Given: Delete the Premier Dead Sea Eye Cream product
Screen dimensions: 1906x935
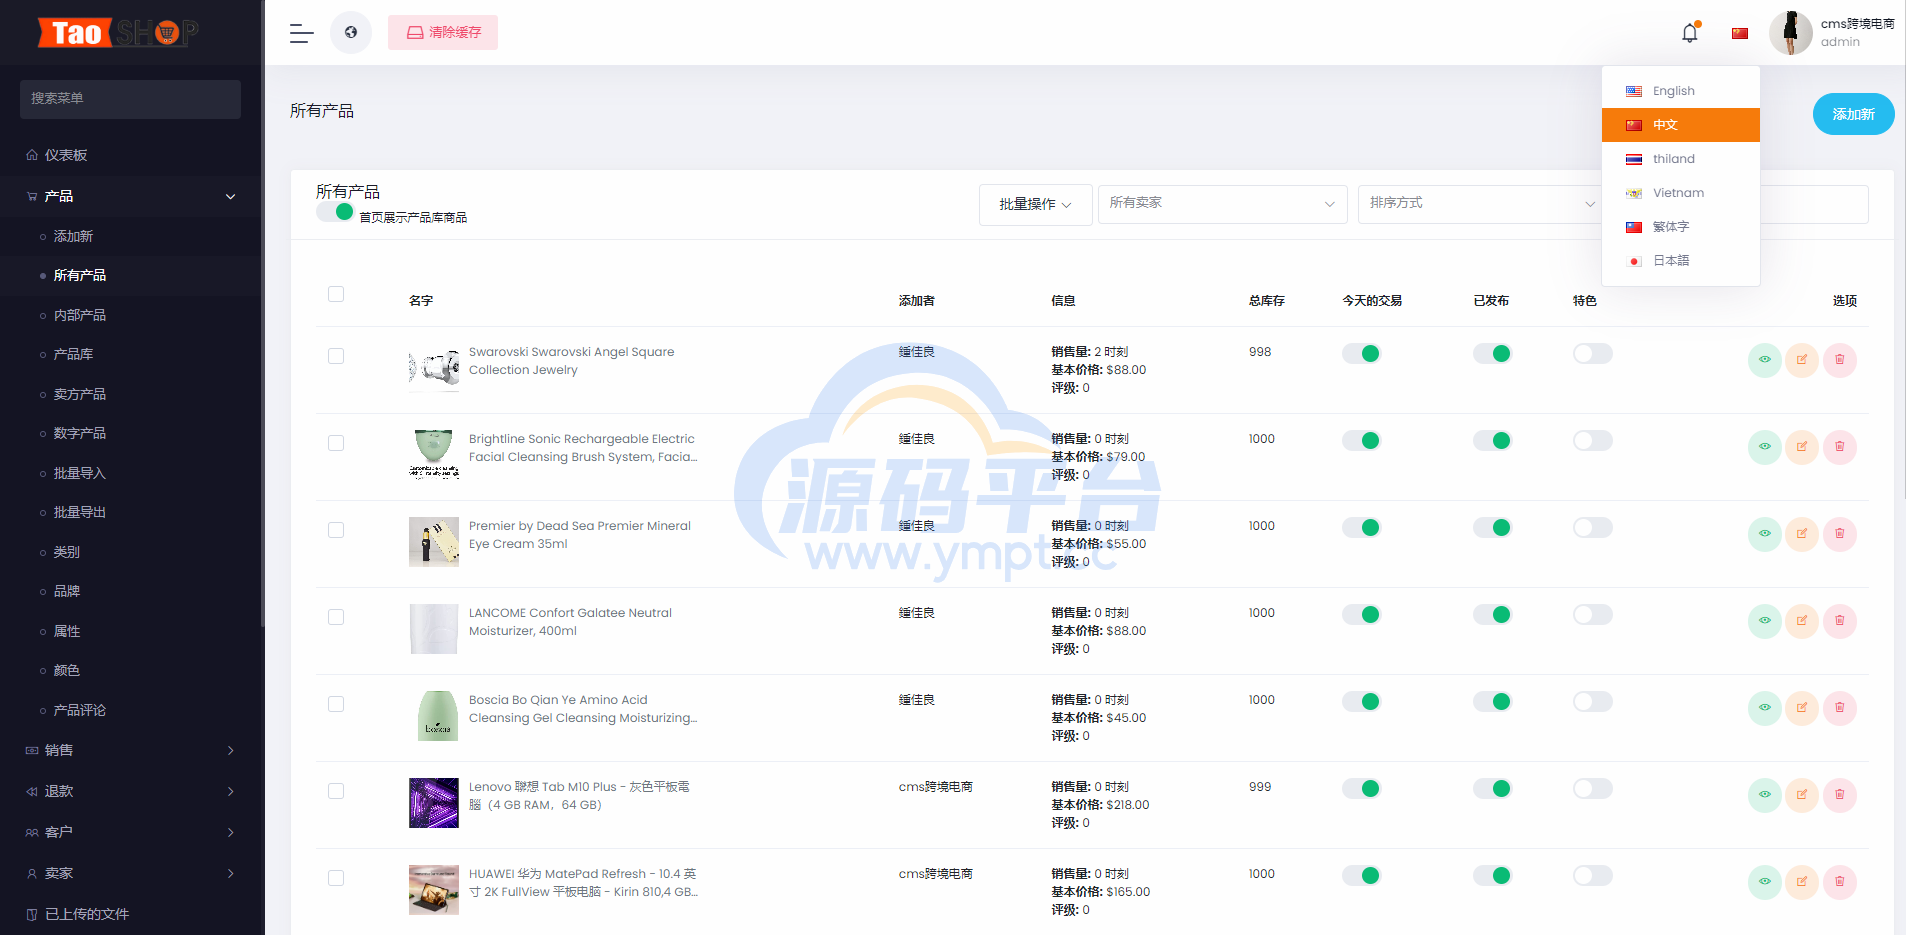Looking at the screenshot, I should click(1840, 534).
